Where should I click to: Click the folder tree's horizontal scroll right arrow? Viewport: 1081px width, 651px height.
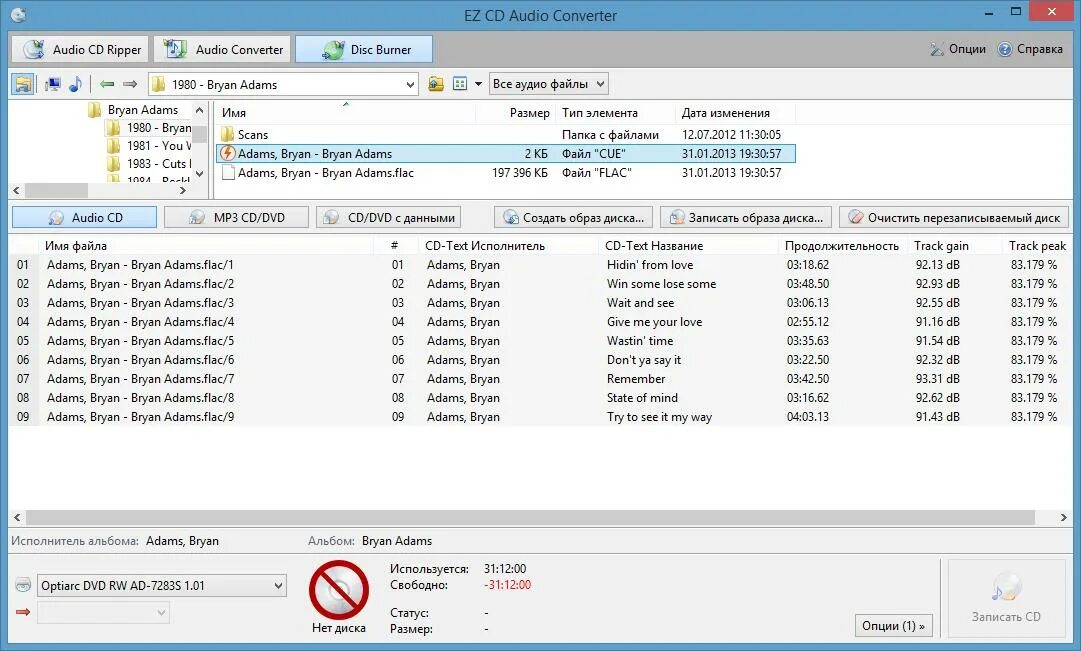pos(183,190)
